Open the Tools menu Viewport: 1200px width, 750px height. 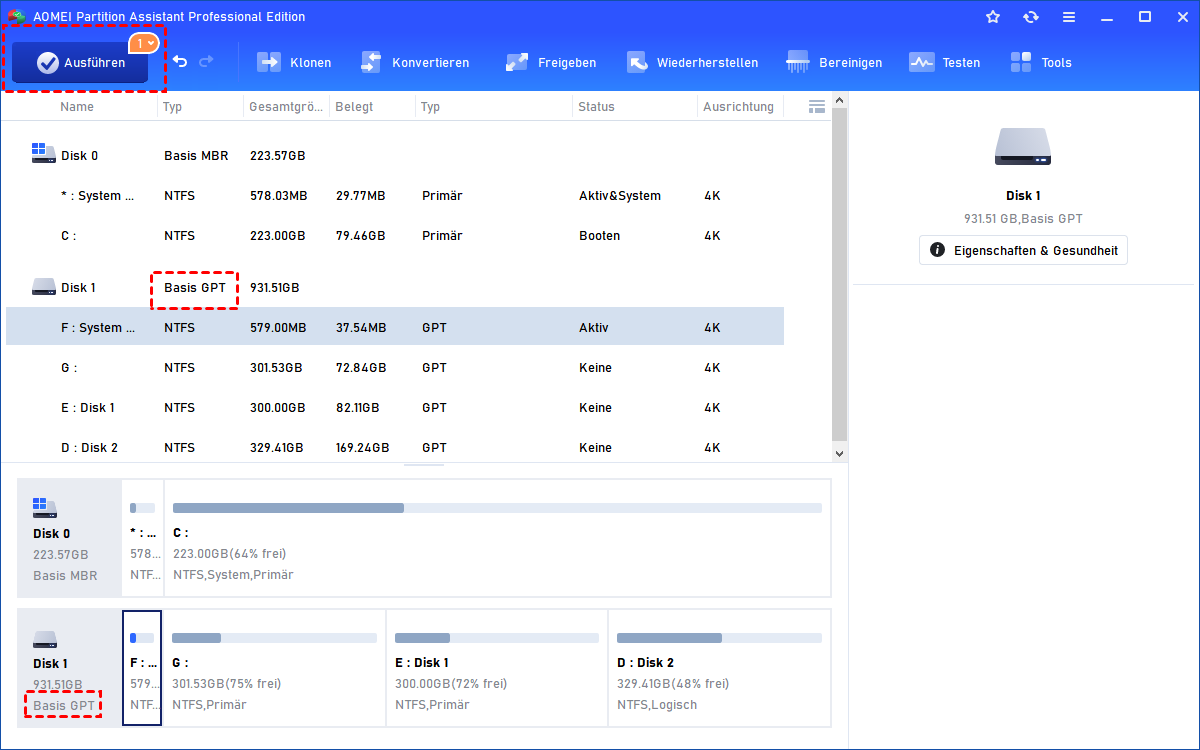[x=1041, y=63]
